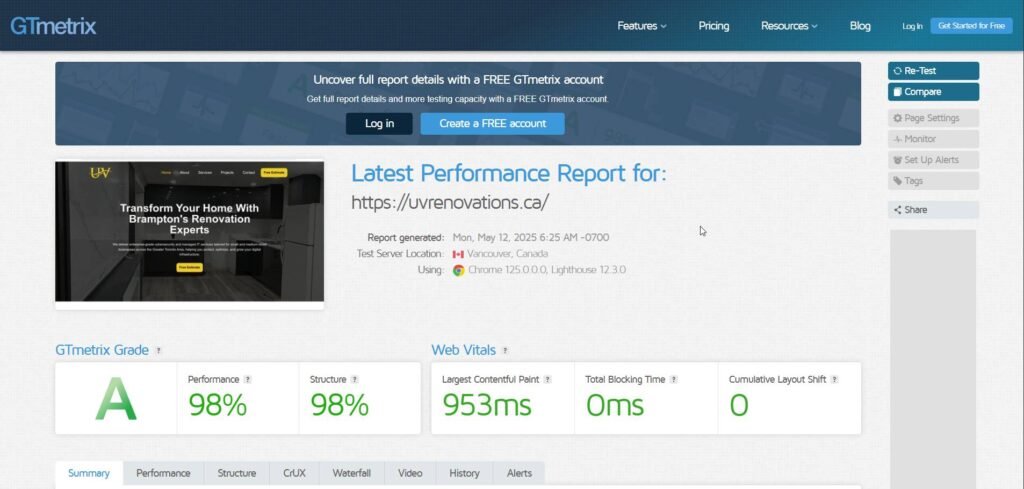This screenshot has height=489, width=1024.
Task: Click the https://uvrenovations.ca/ URL text
Action: coord(450,202)
